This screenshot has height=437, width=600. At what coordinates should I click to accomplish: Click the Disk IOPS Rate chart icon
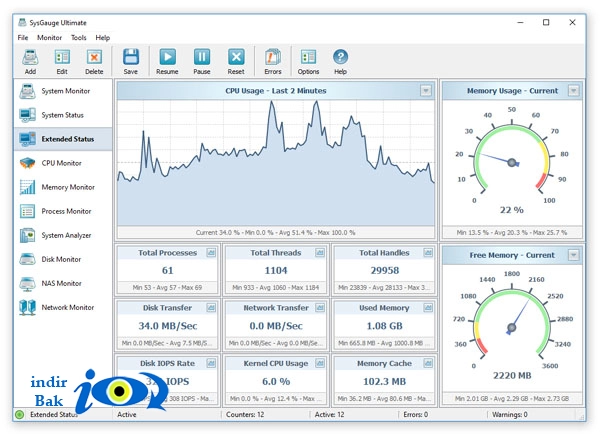coord(211,363)
